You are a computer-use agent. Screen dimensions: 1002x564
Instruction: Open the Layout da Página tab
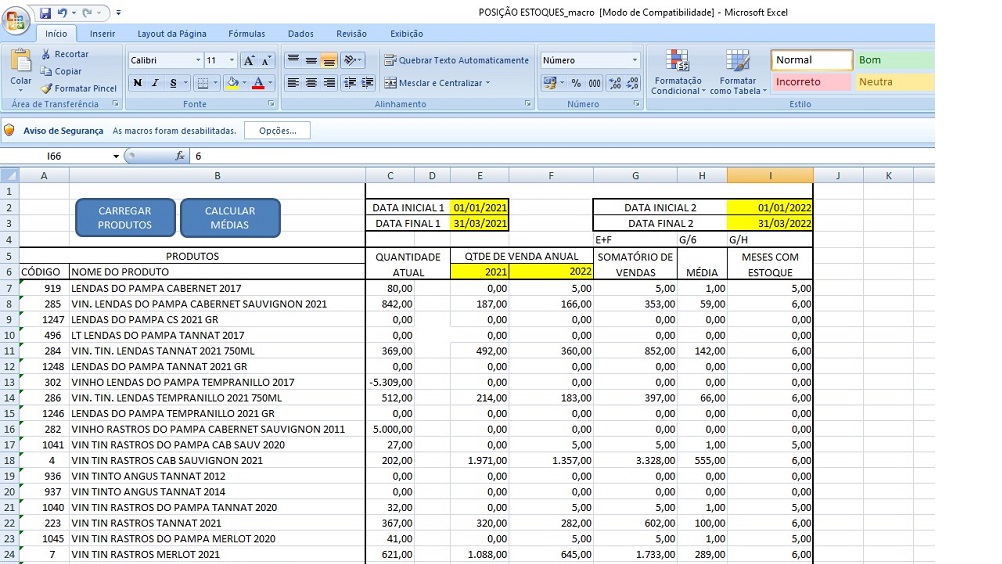[171, 34]
